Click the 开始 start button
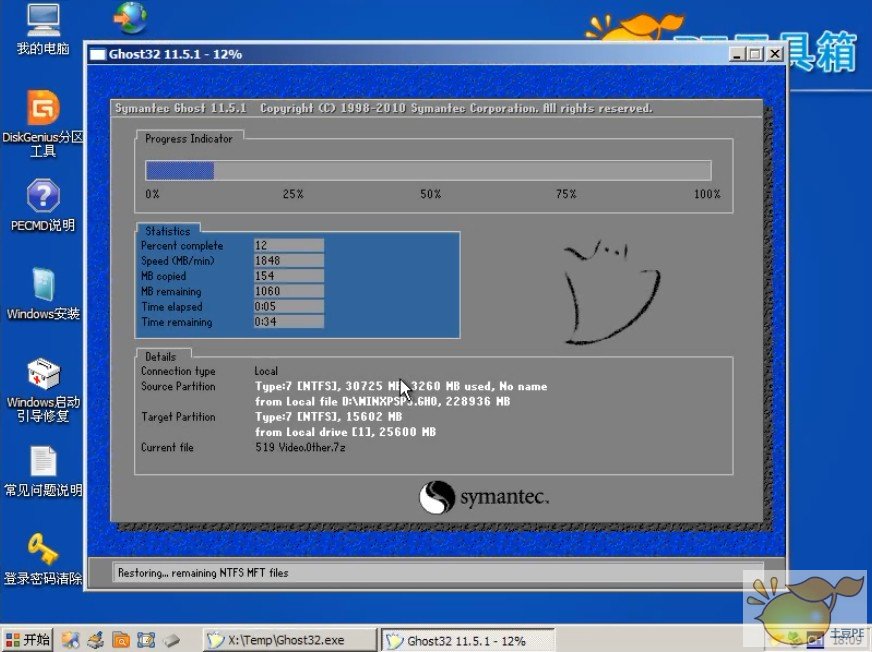 point(28,640)
